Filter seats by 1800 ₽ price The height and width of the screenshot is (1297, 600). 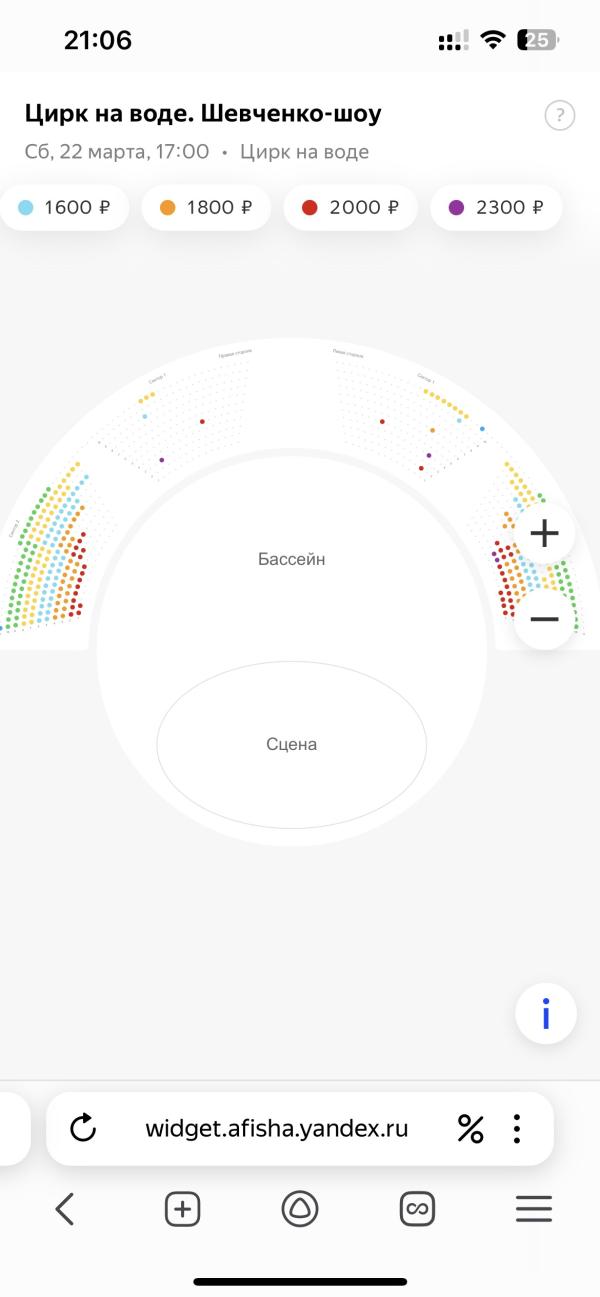coord(207,208)
